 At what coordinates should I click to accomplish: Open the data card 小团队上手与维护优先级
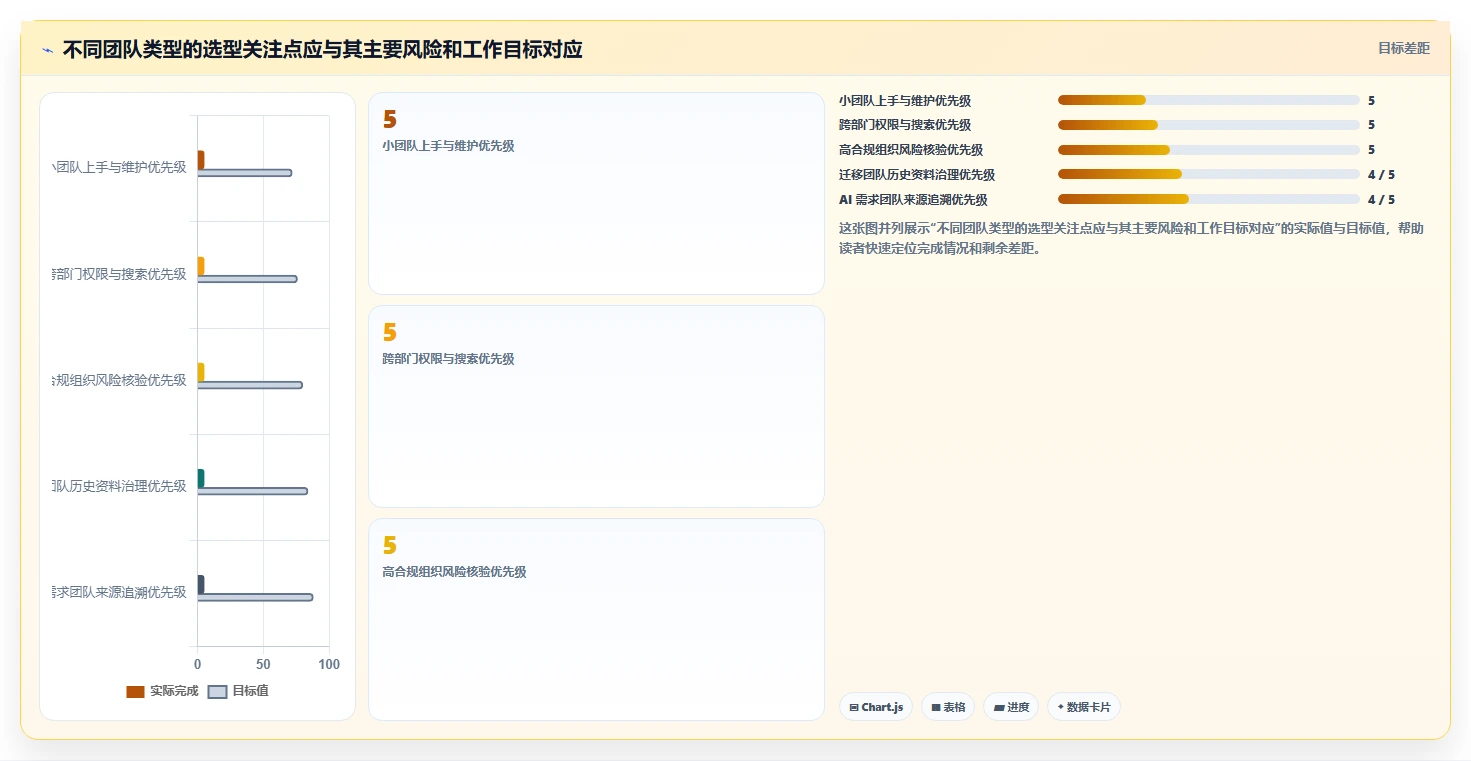pos(596,194)
